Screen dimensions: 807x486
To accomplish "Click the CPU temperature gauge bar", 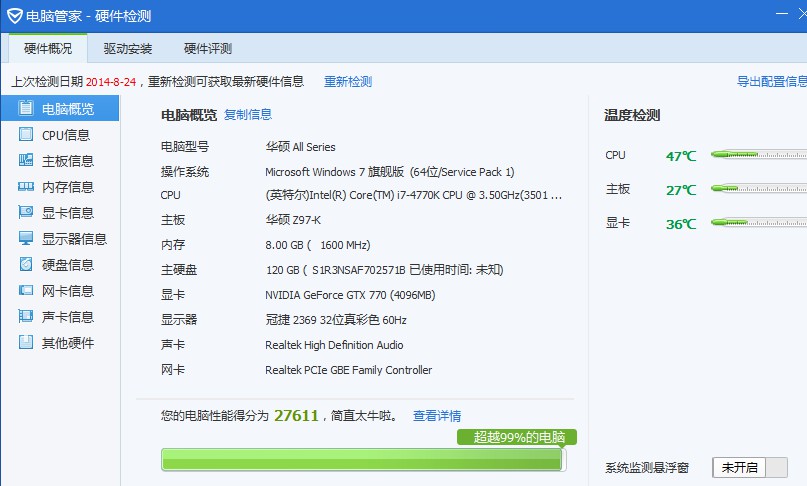I will 759,154.
